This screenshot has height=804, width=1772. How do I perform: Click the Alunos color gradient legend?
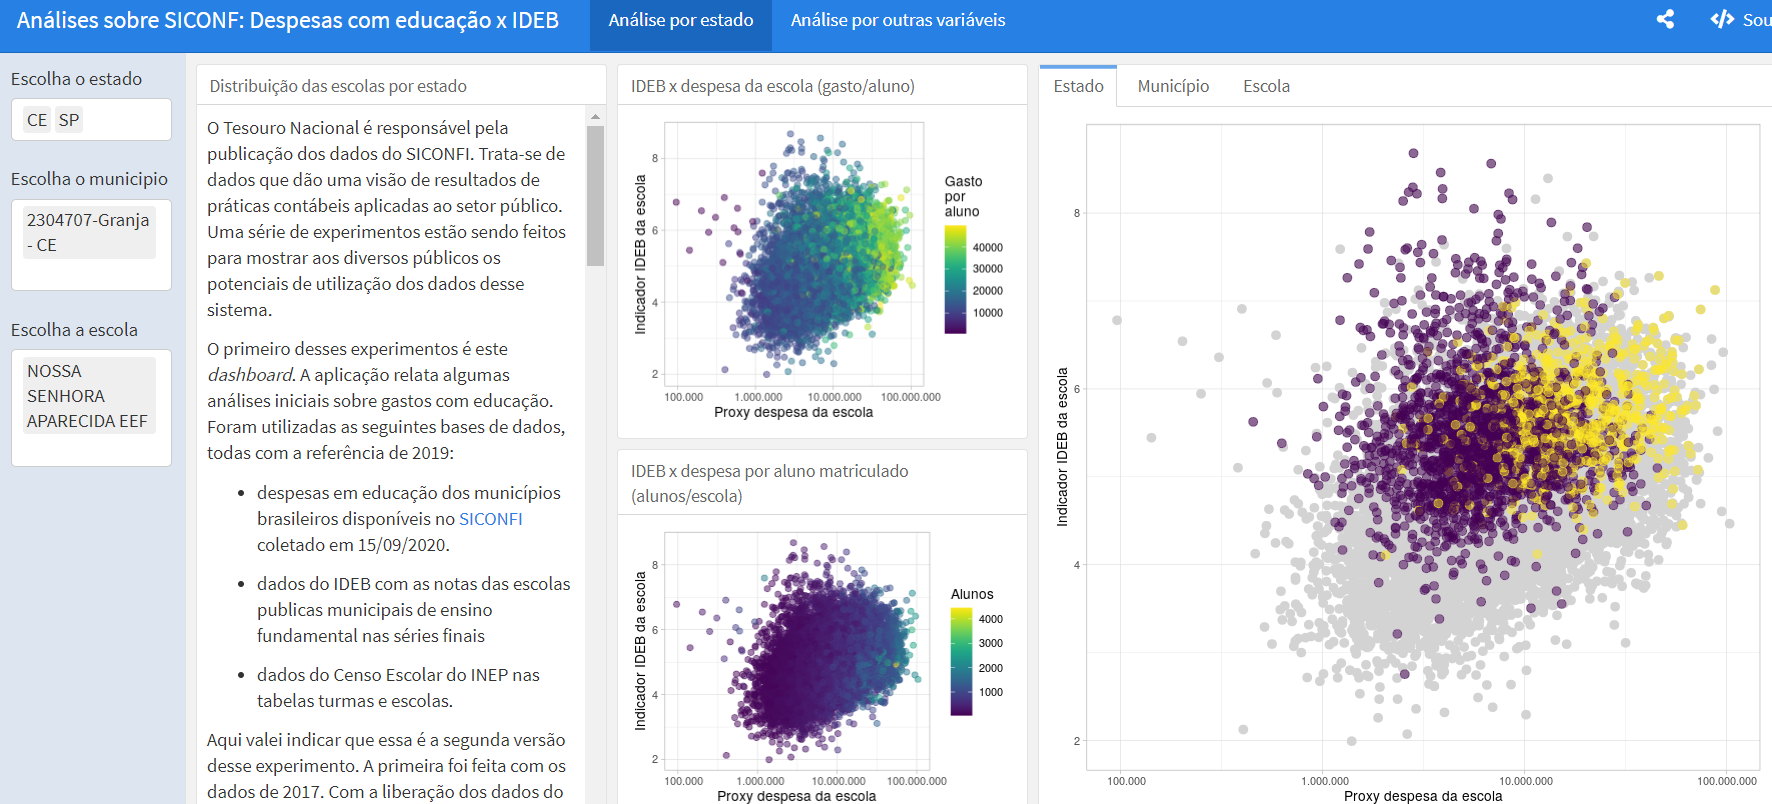click(x=960, y=661)
